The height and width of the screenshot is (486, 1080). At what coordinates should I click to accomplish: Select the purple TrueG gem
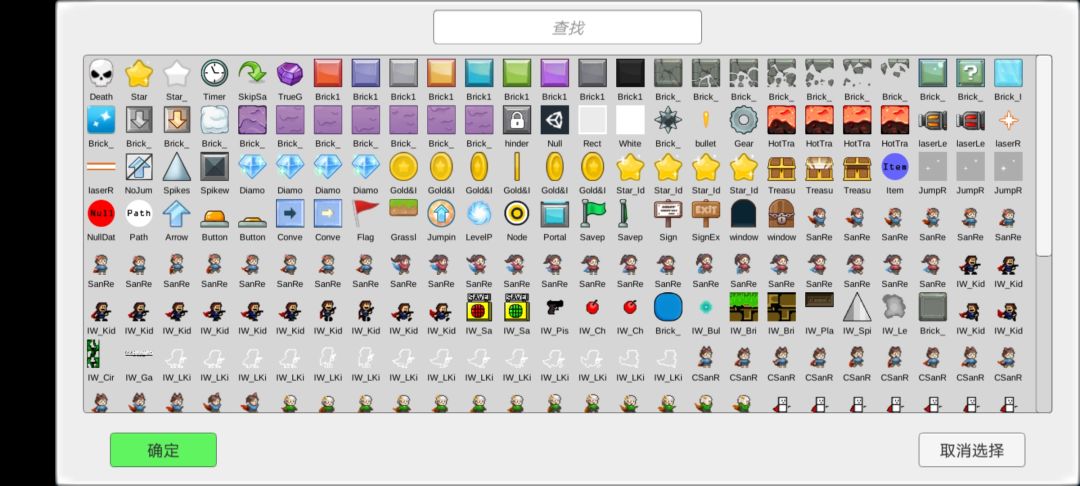point(290,73)
